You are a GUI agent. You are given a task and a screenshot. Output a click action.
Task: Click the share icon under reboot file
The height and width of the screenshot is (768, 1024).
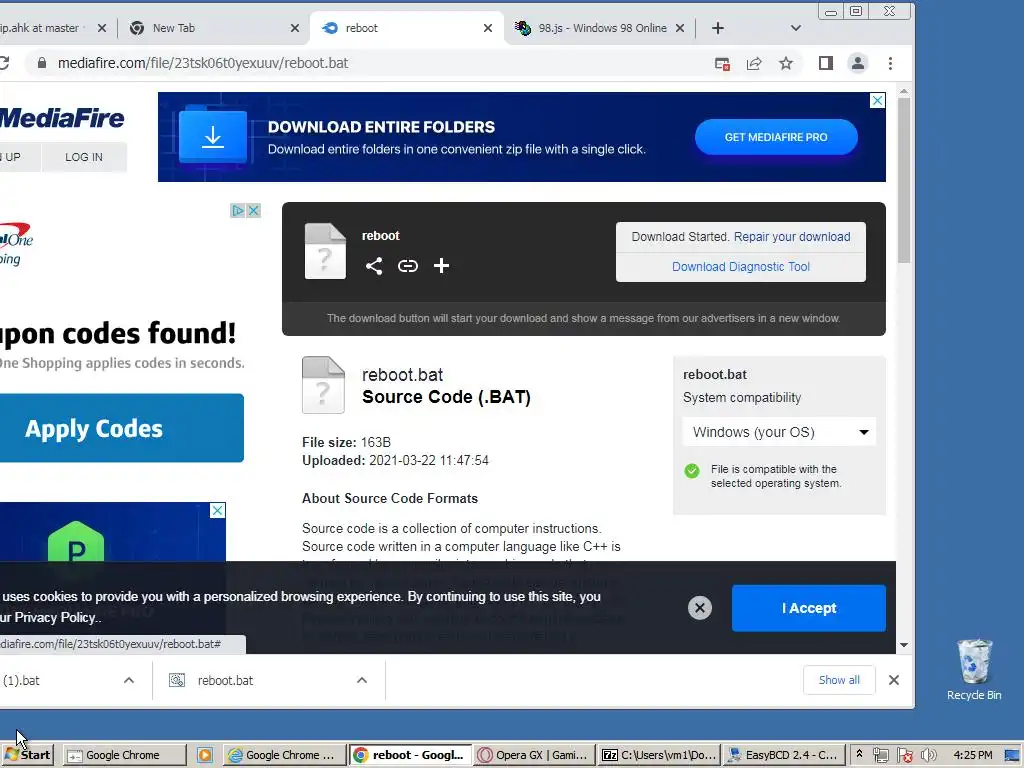click(x=374, y=266)
